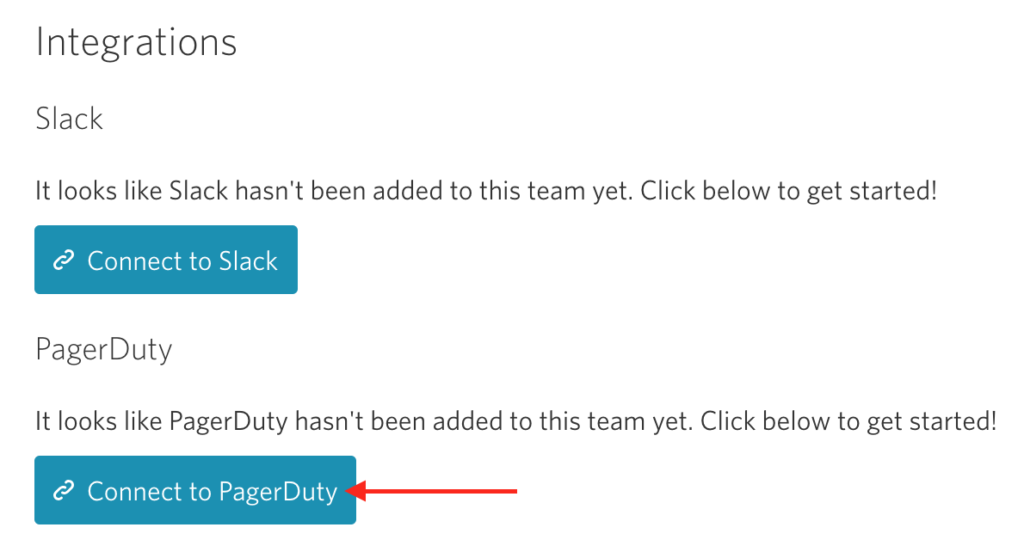The height and width of the screenshot is (552, 1024).
Task: Select the Integrations page heading
Action: 136,42
